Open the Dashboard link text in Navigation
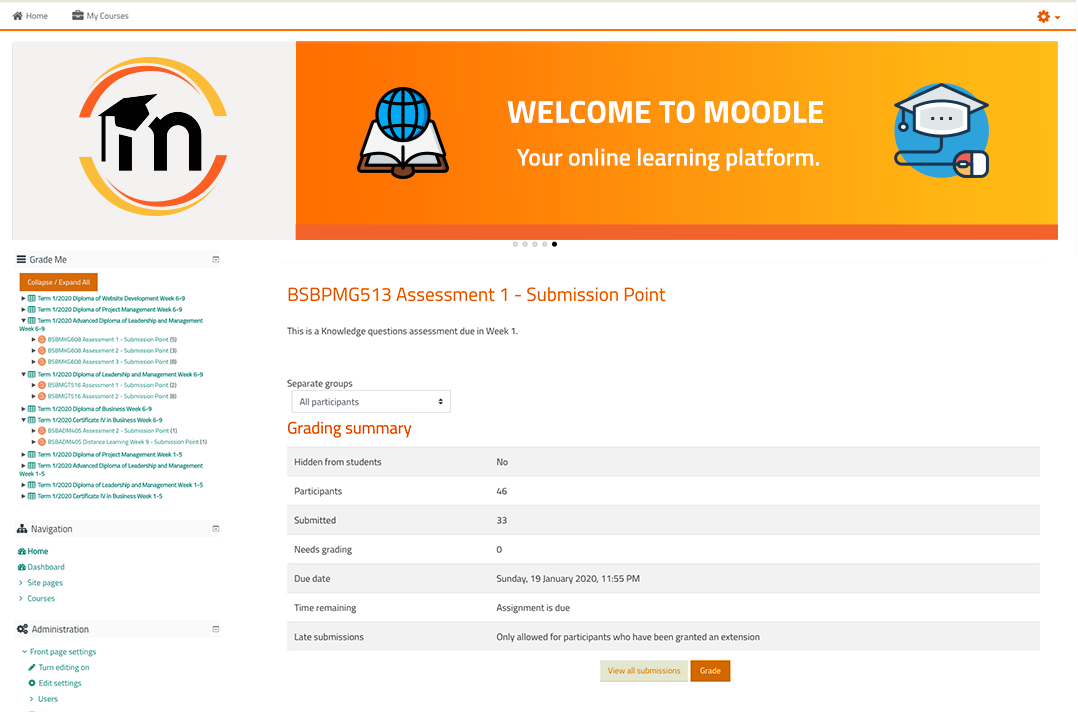Screen dimensions: 1078x722 click(46, 567)
